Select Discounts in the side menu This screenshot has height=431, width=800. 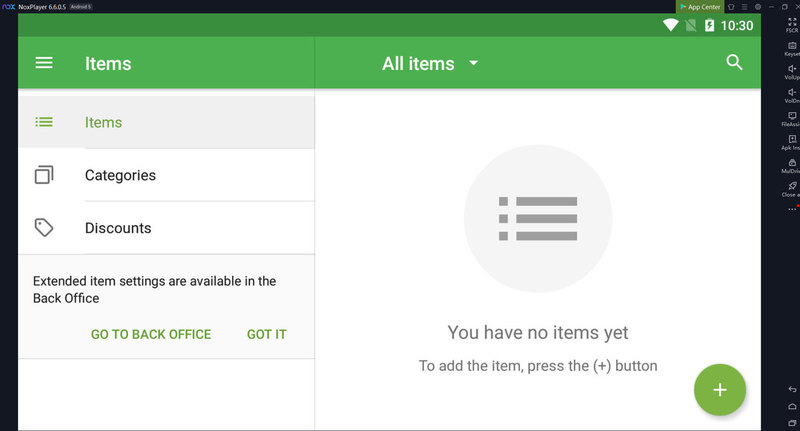(118, 228)
